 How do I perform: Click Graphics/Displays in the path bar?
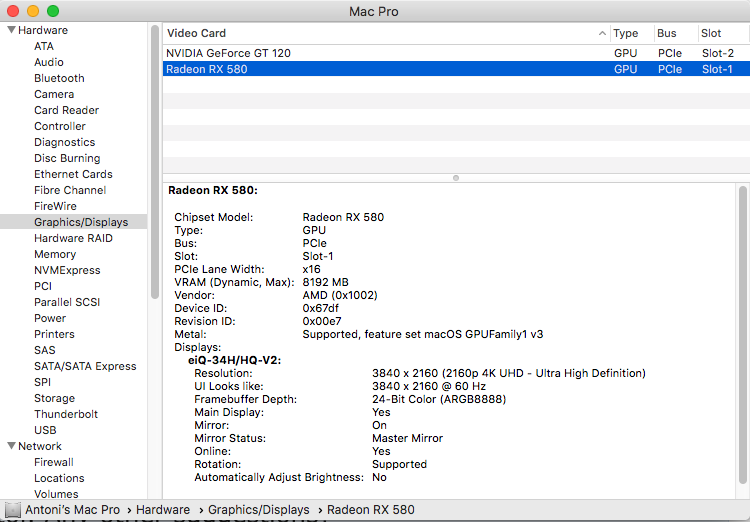pyautogui.click(x=259, y=510)
